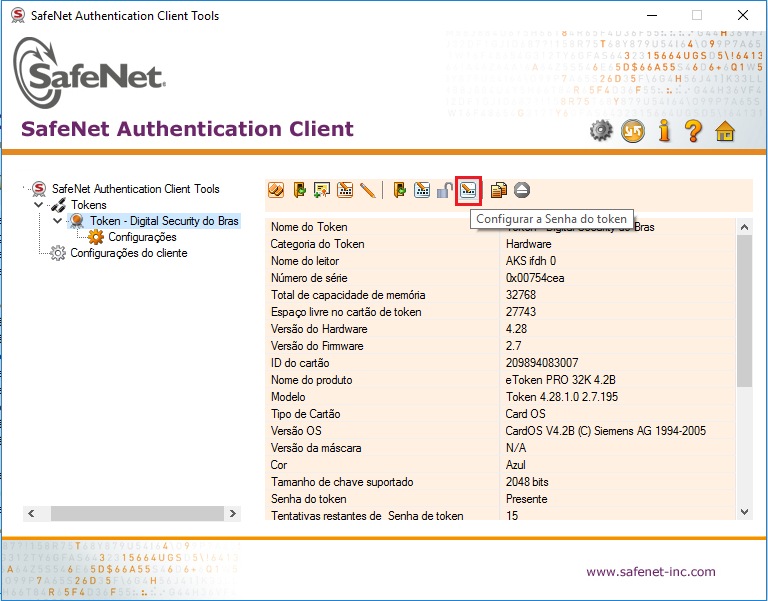Visit the www.safenet-inc.com link
The image size is (768, 601).
pos(650,572)
